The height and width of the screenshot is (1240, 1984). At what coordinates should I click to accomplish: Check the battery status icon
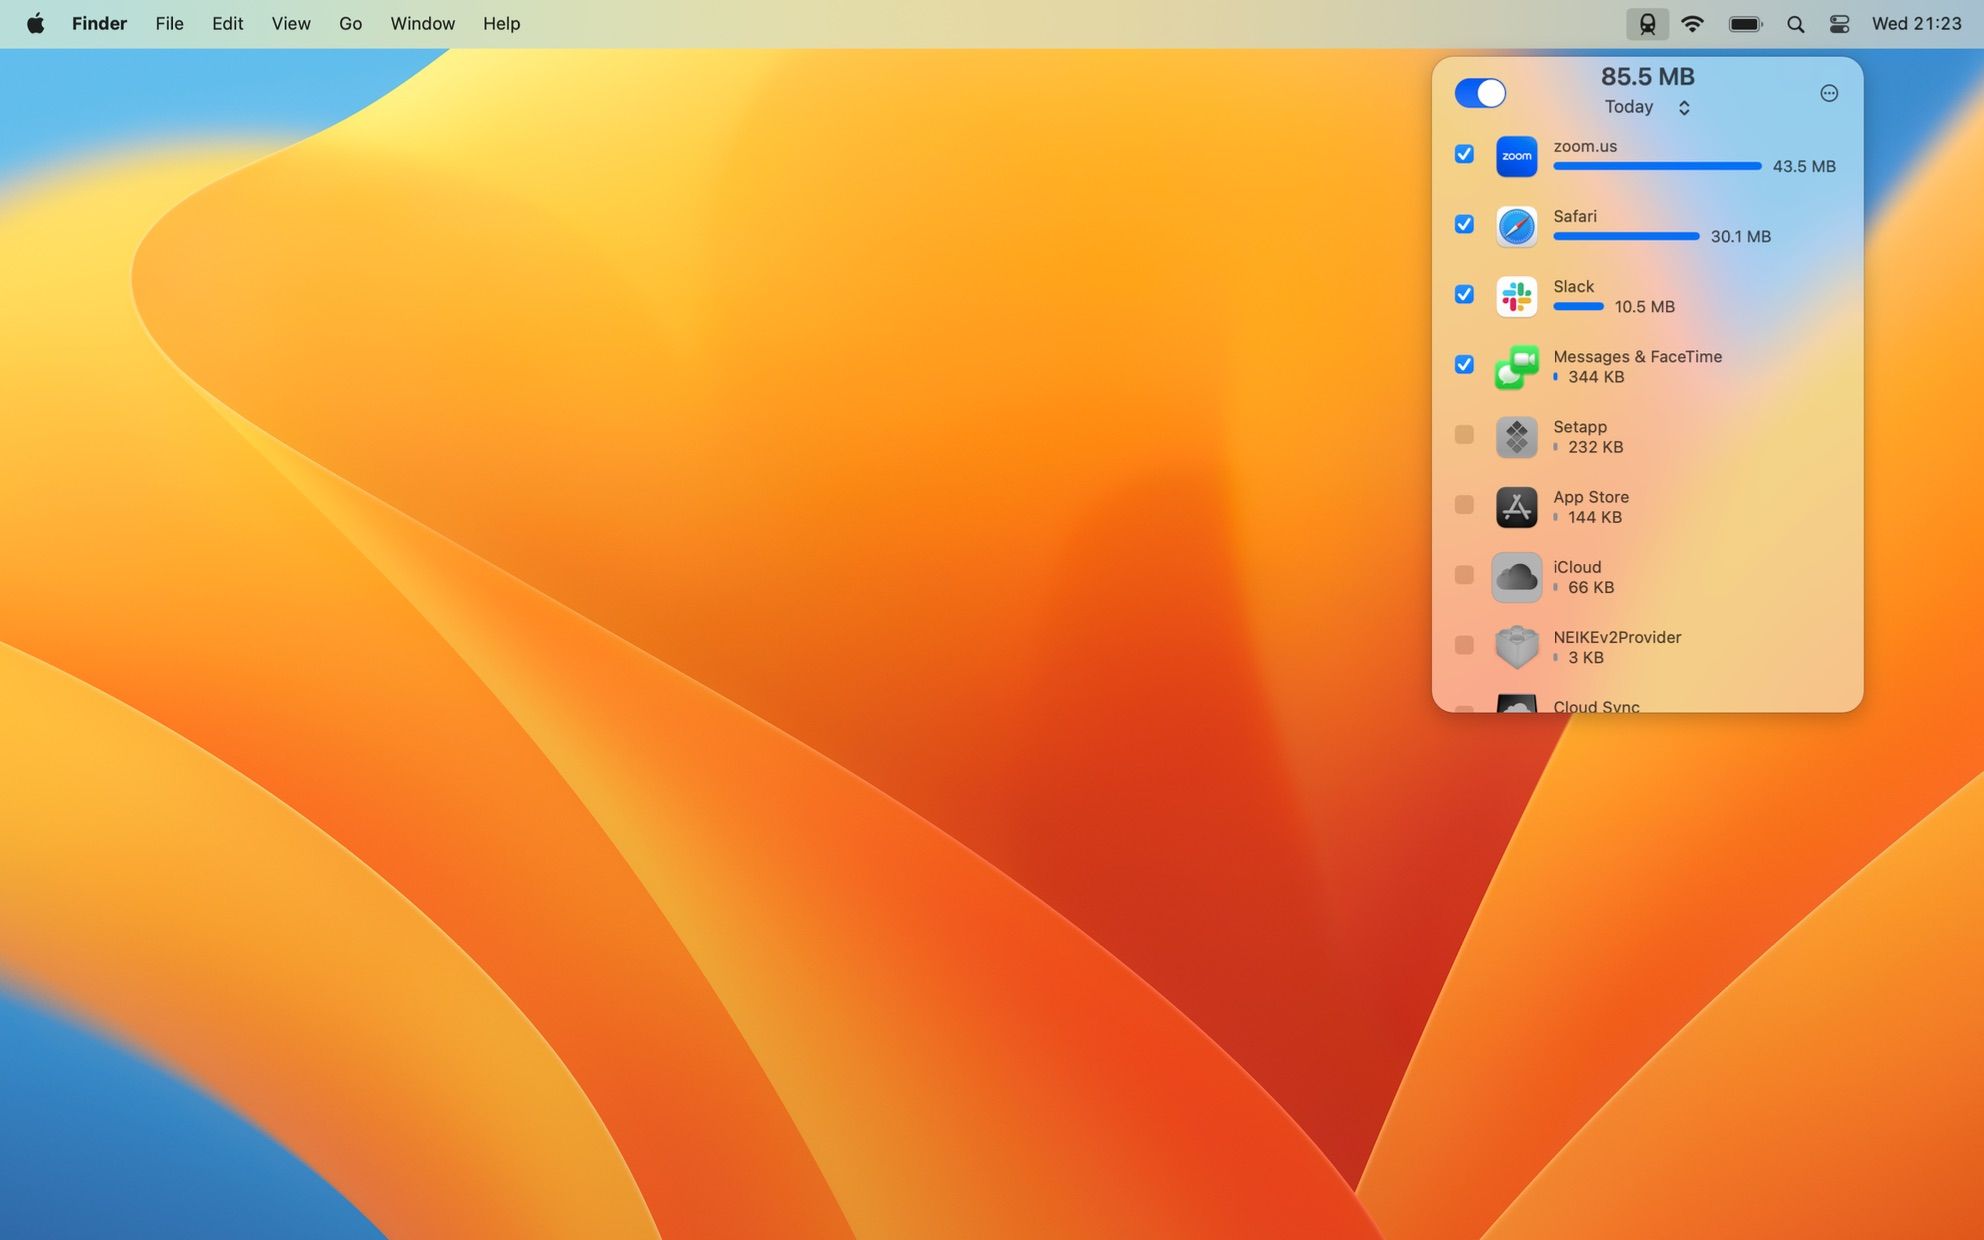pos(1745,23)
